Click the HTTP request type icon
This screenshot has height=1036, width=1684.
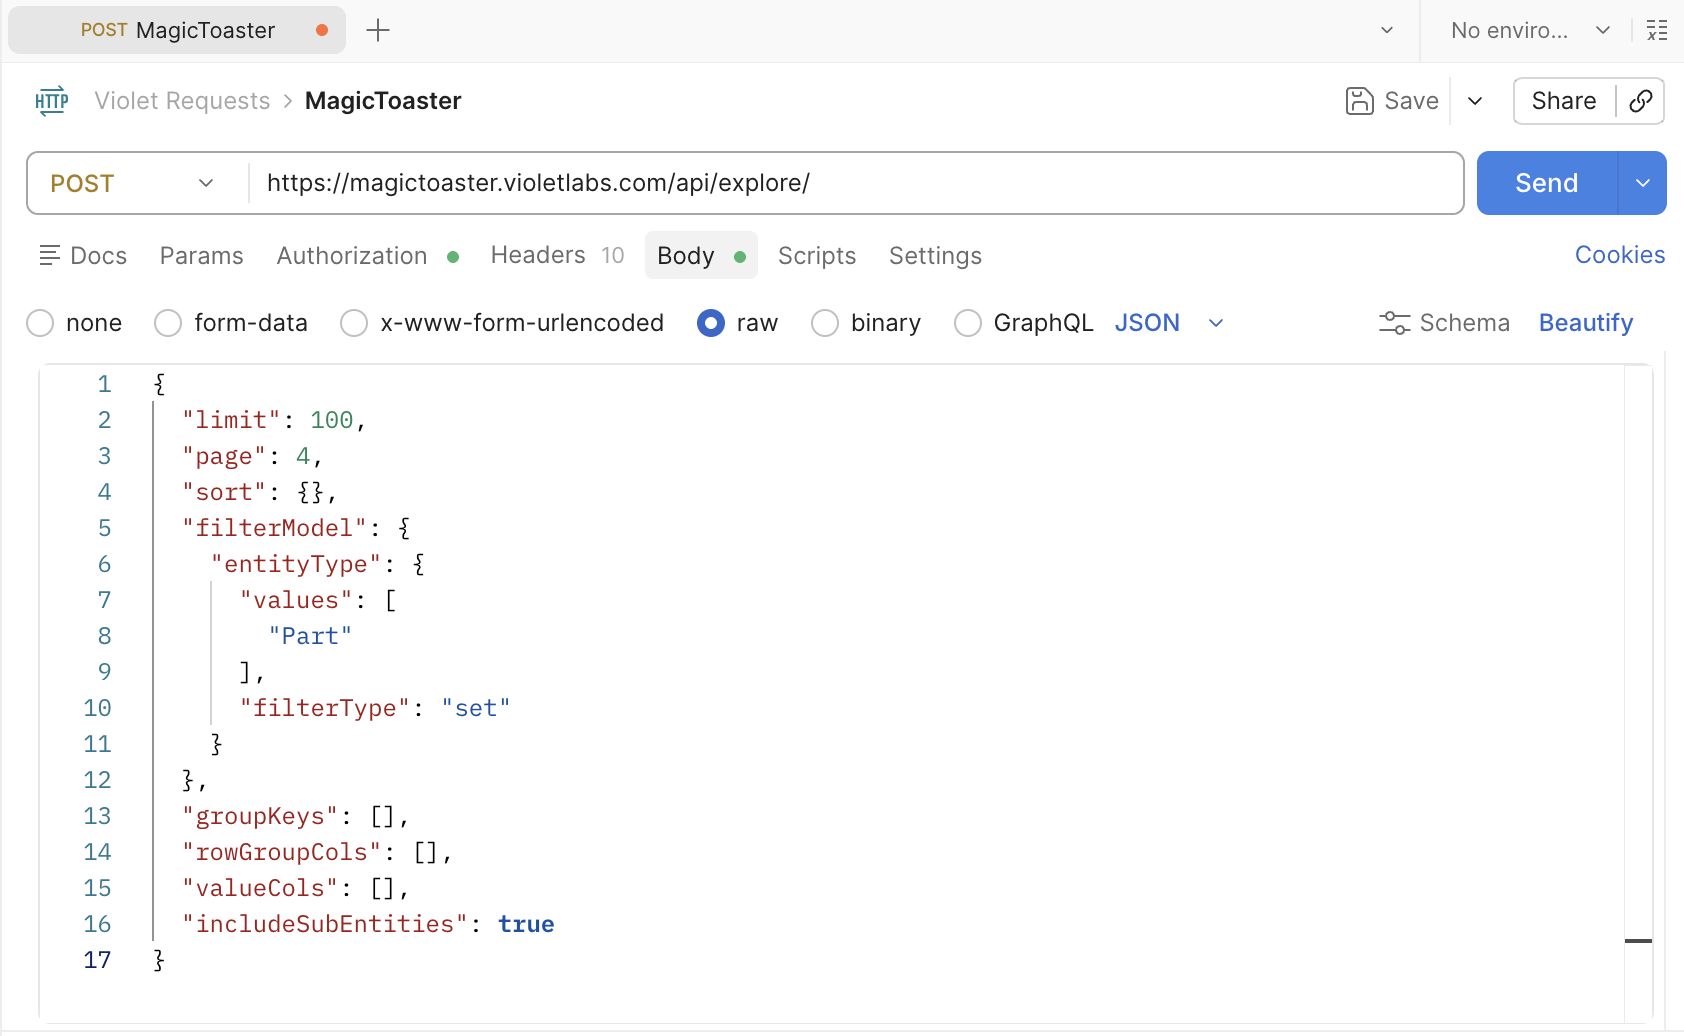click(51, 101)
